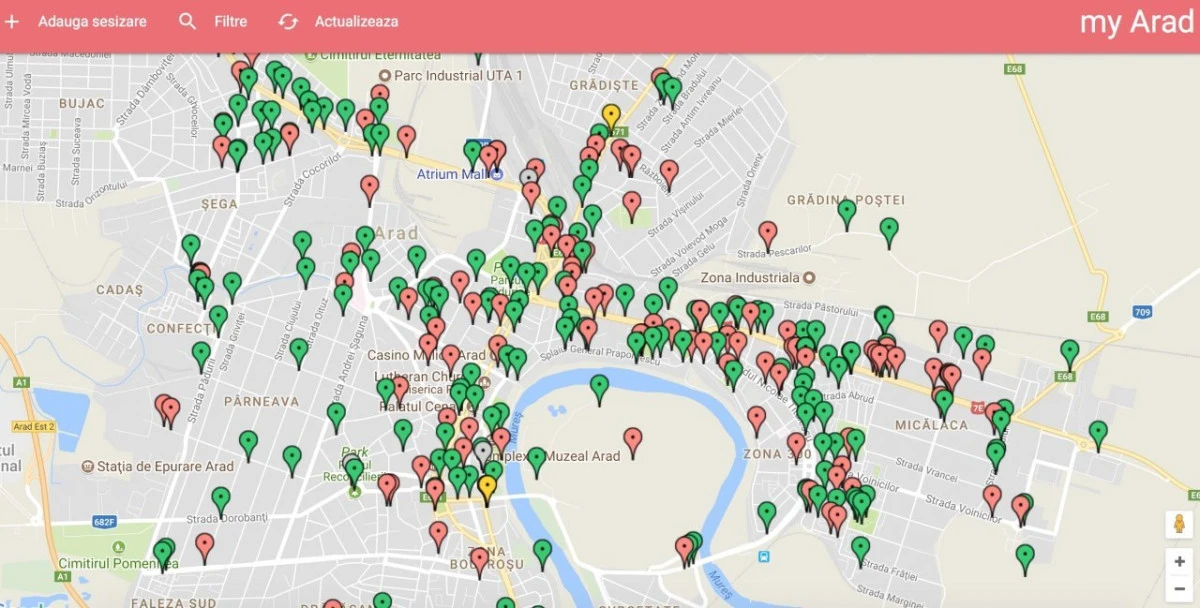This screenshot has height=608, width=1200.
Task: Click the green pin in Gradina Postei left
Action: tap(847, 213)
